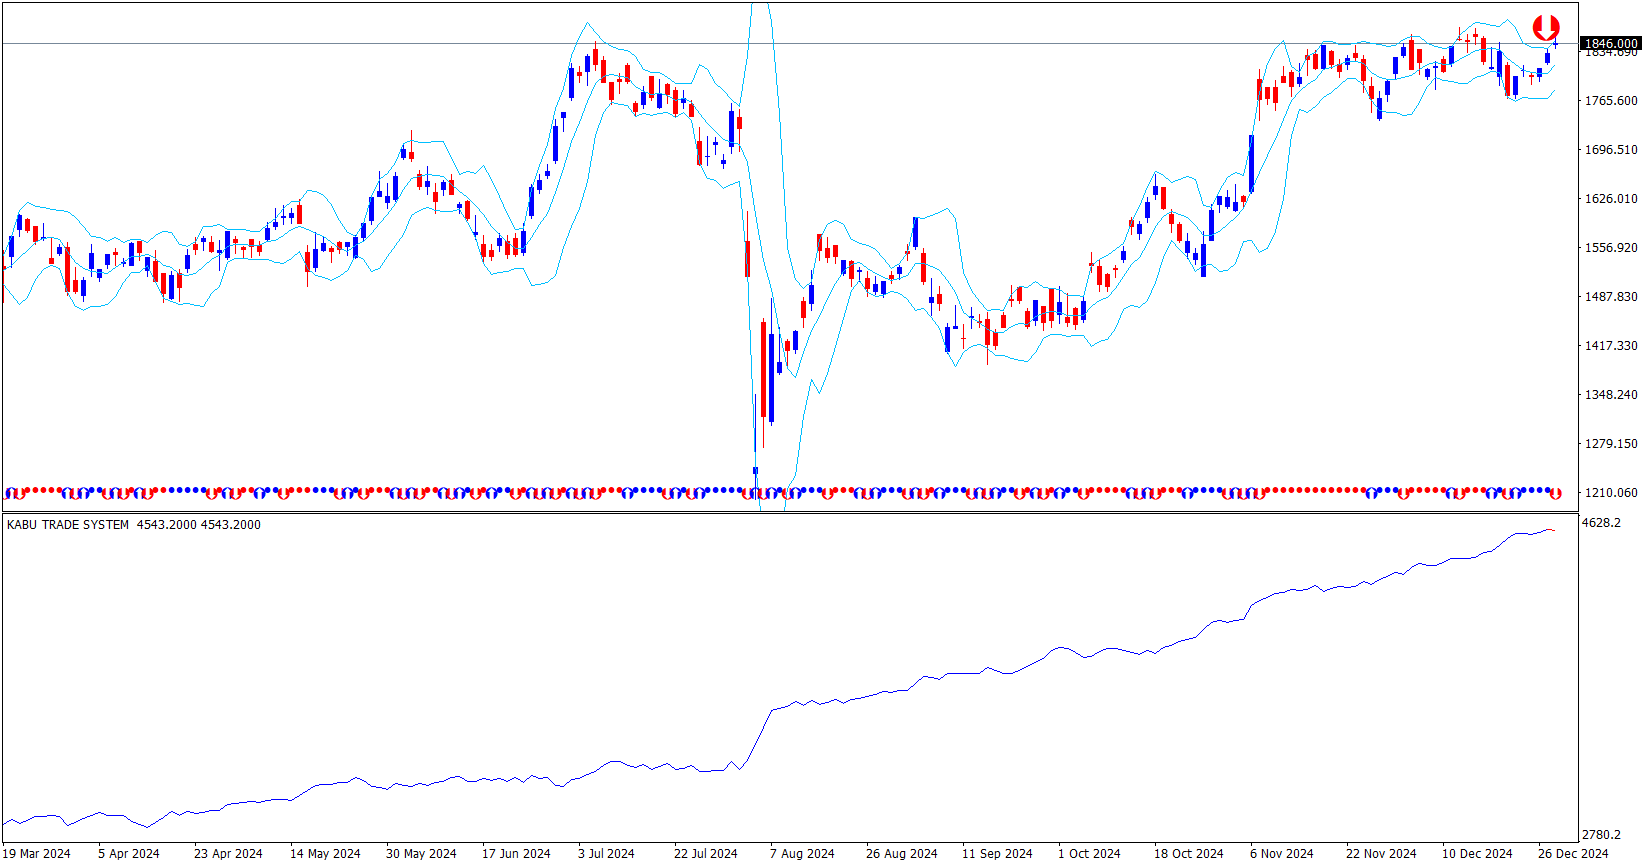The height and width of the screenshot is (866, 1642).
Task: Select the 26 Dec 2024 date label
Action: pyautogui.click(x=1573, y=853)
